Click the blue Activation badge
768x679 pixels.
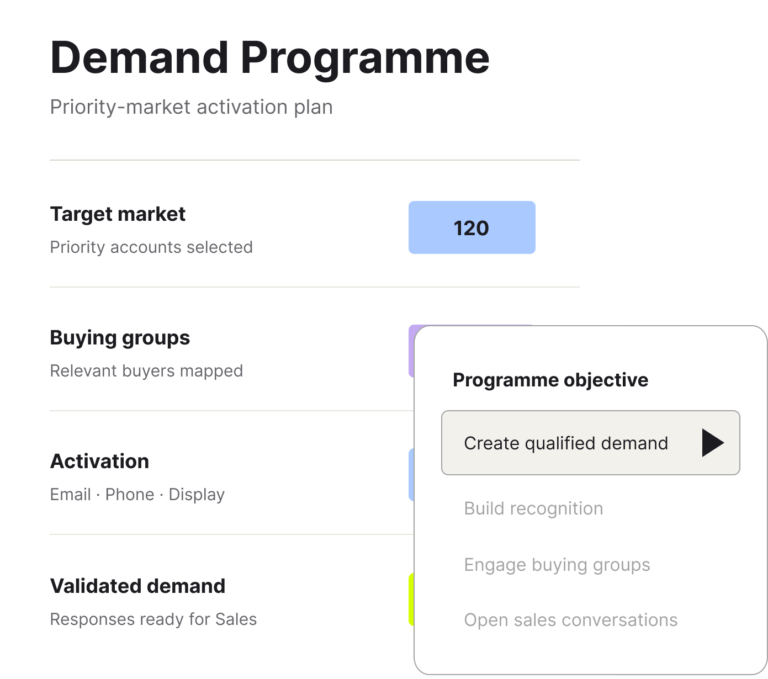coord(411,474)
